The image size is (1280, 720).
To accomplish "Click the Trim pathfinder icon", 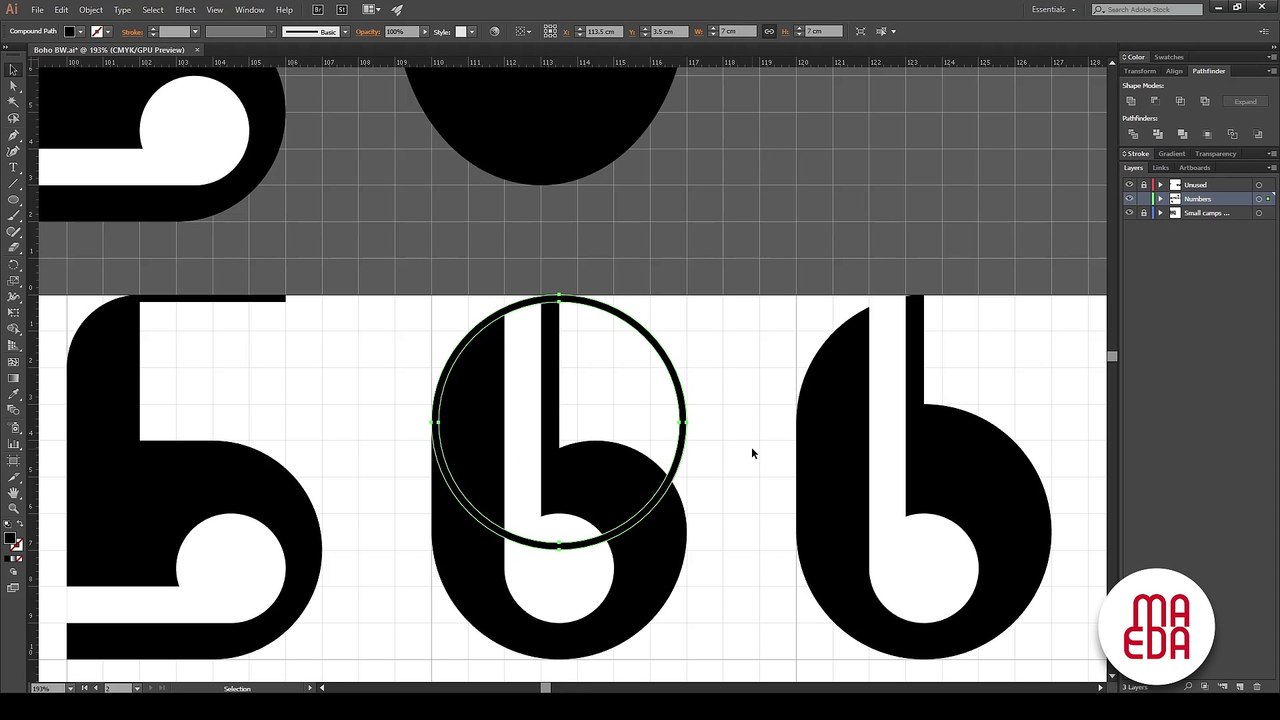I will tap(1158, 134).
